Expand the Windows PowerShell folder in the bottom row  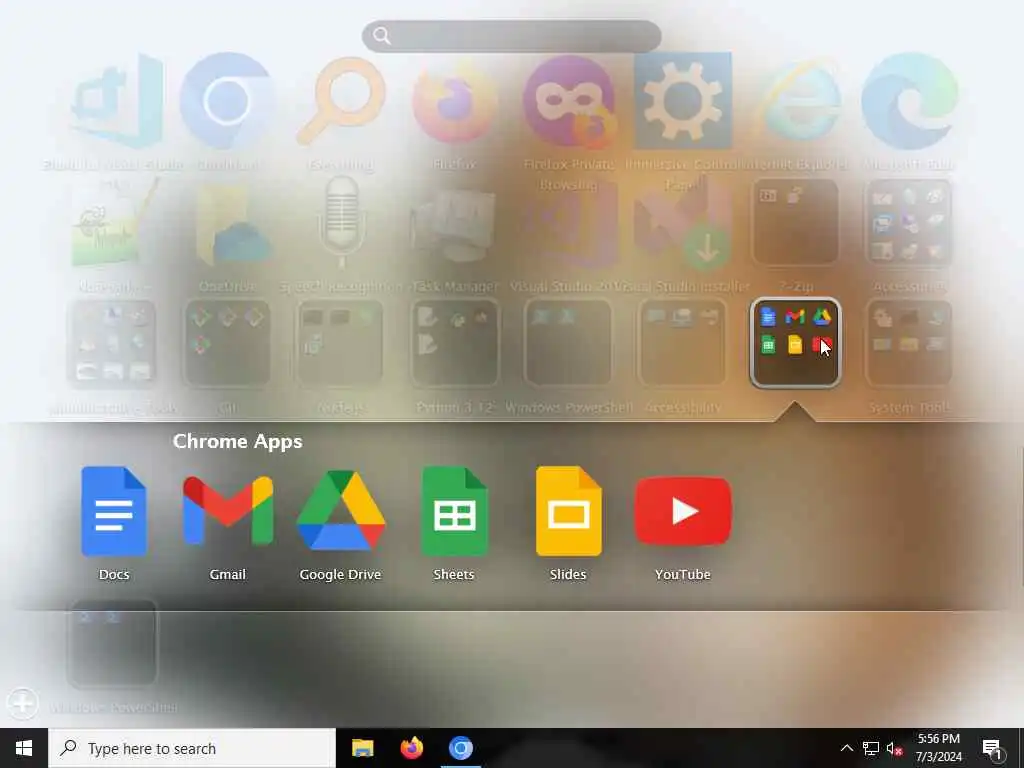point(112,644)
